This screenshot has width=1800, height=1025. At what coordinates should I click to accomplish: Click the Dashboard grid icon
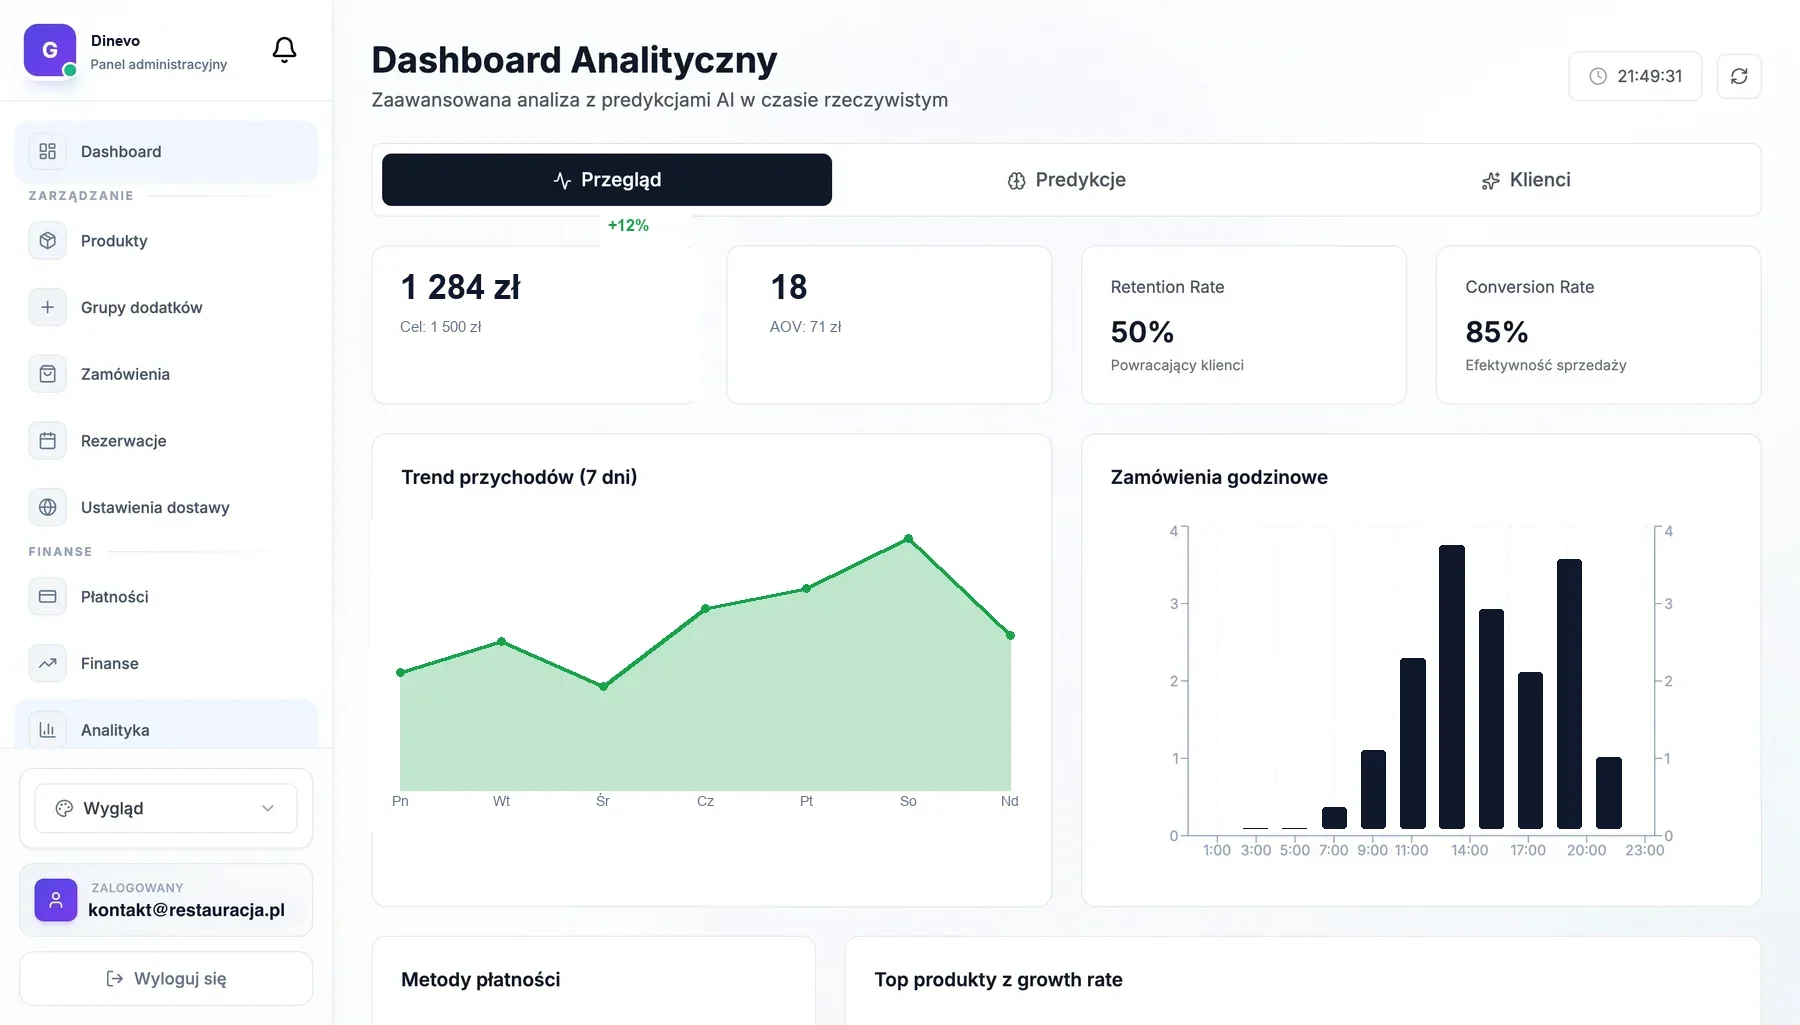point(47,151)
